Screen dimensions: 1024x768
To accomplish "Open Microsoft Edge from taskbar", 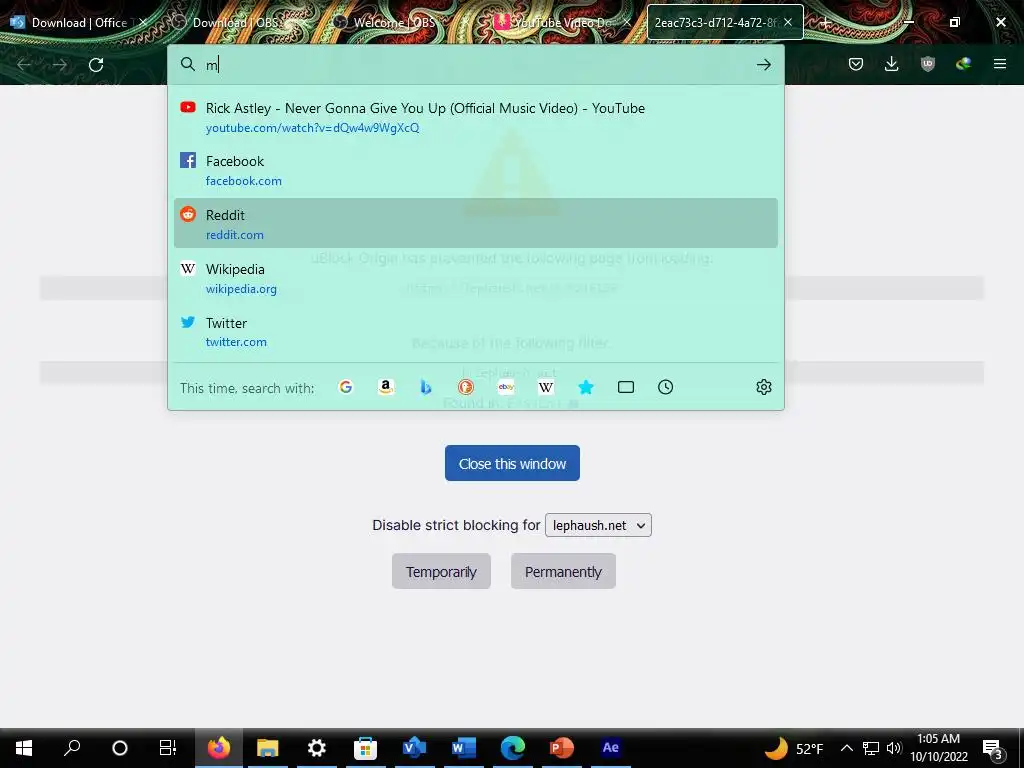I will [x=513, y=748].
